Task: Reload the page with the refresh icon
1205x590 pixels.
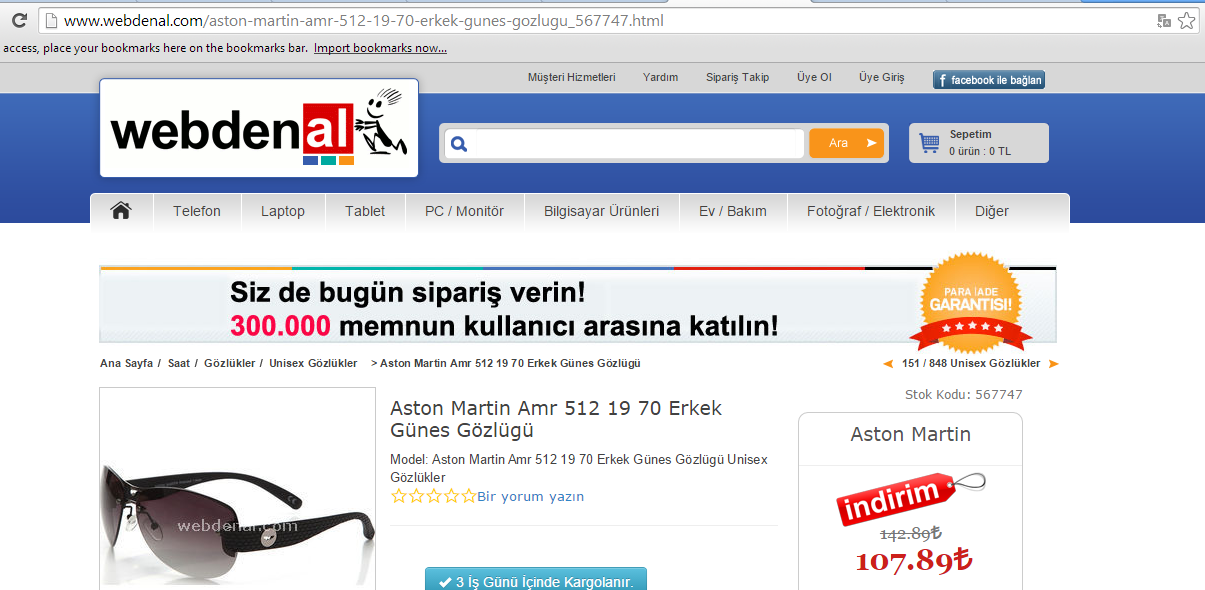Action: [x=19, y=21]
